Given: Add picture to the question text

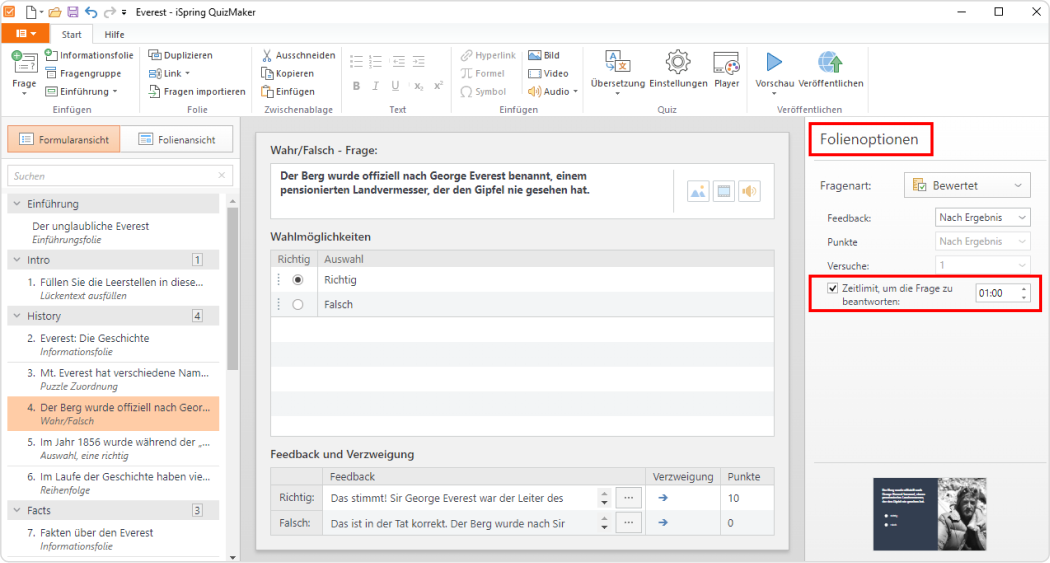Looking at the screenshot, I should 698,191.
